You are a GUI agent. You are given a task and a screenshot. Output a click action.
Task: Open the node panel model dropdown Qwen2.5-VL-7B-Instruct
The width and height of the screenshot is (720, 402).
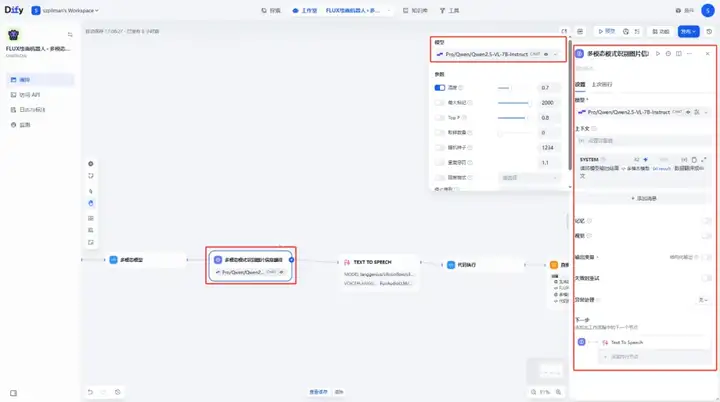click(643, 112)
